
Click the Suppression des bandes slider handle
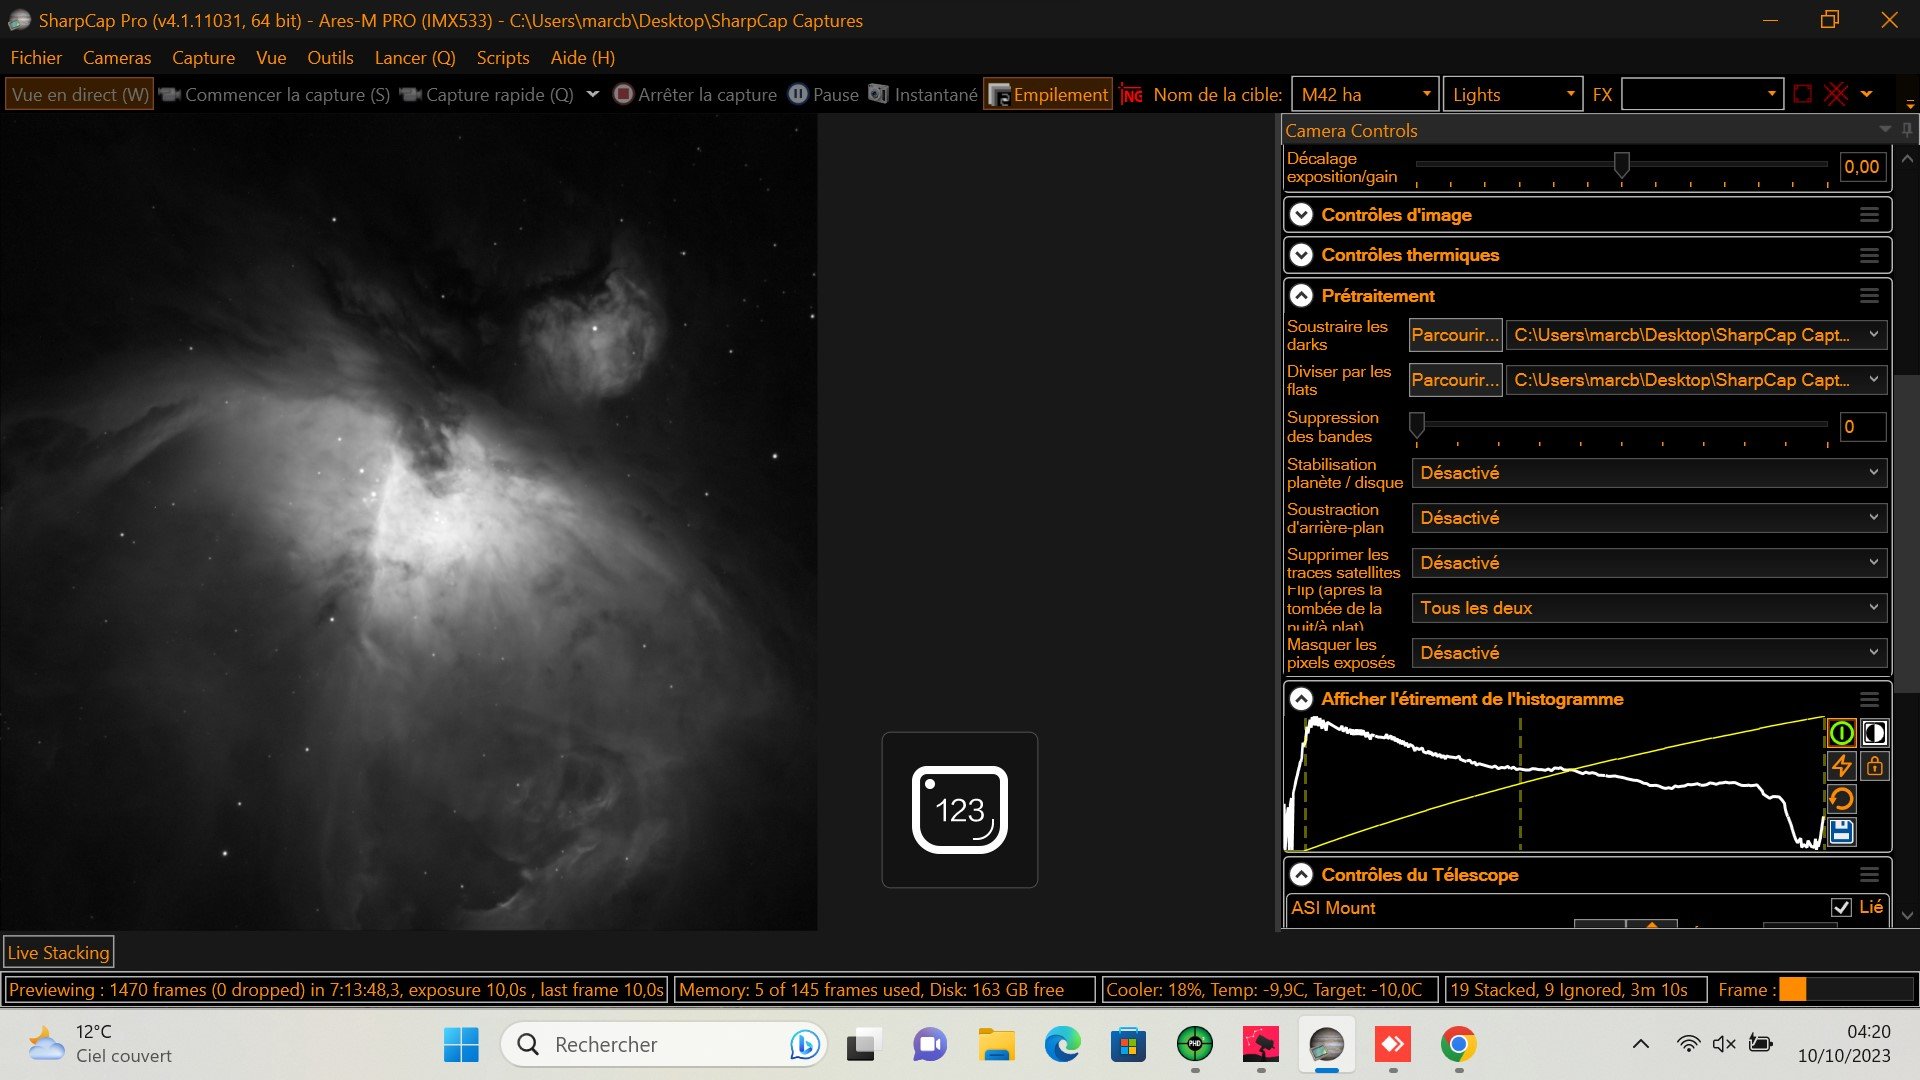[1417, 425]
